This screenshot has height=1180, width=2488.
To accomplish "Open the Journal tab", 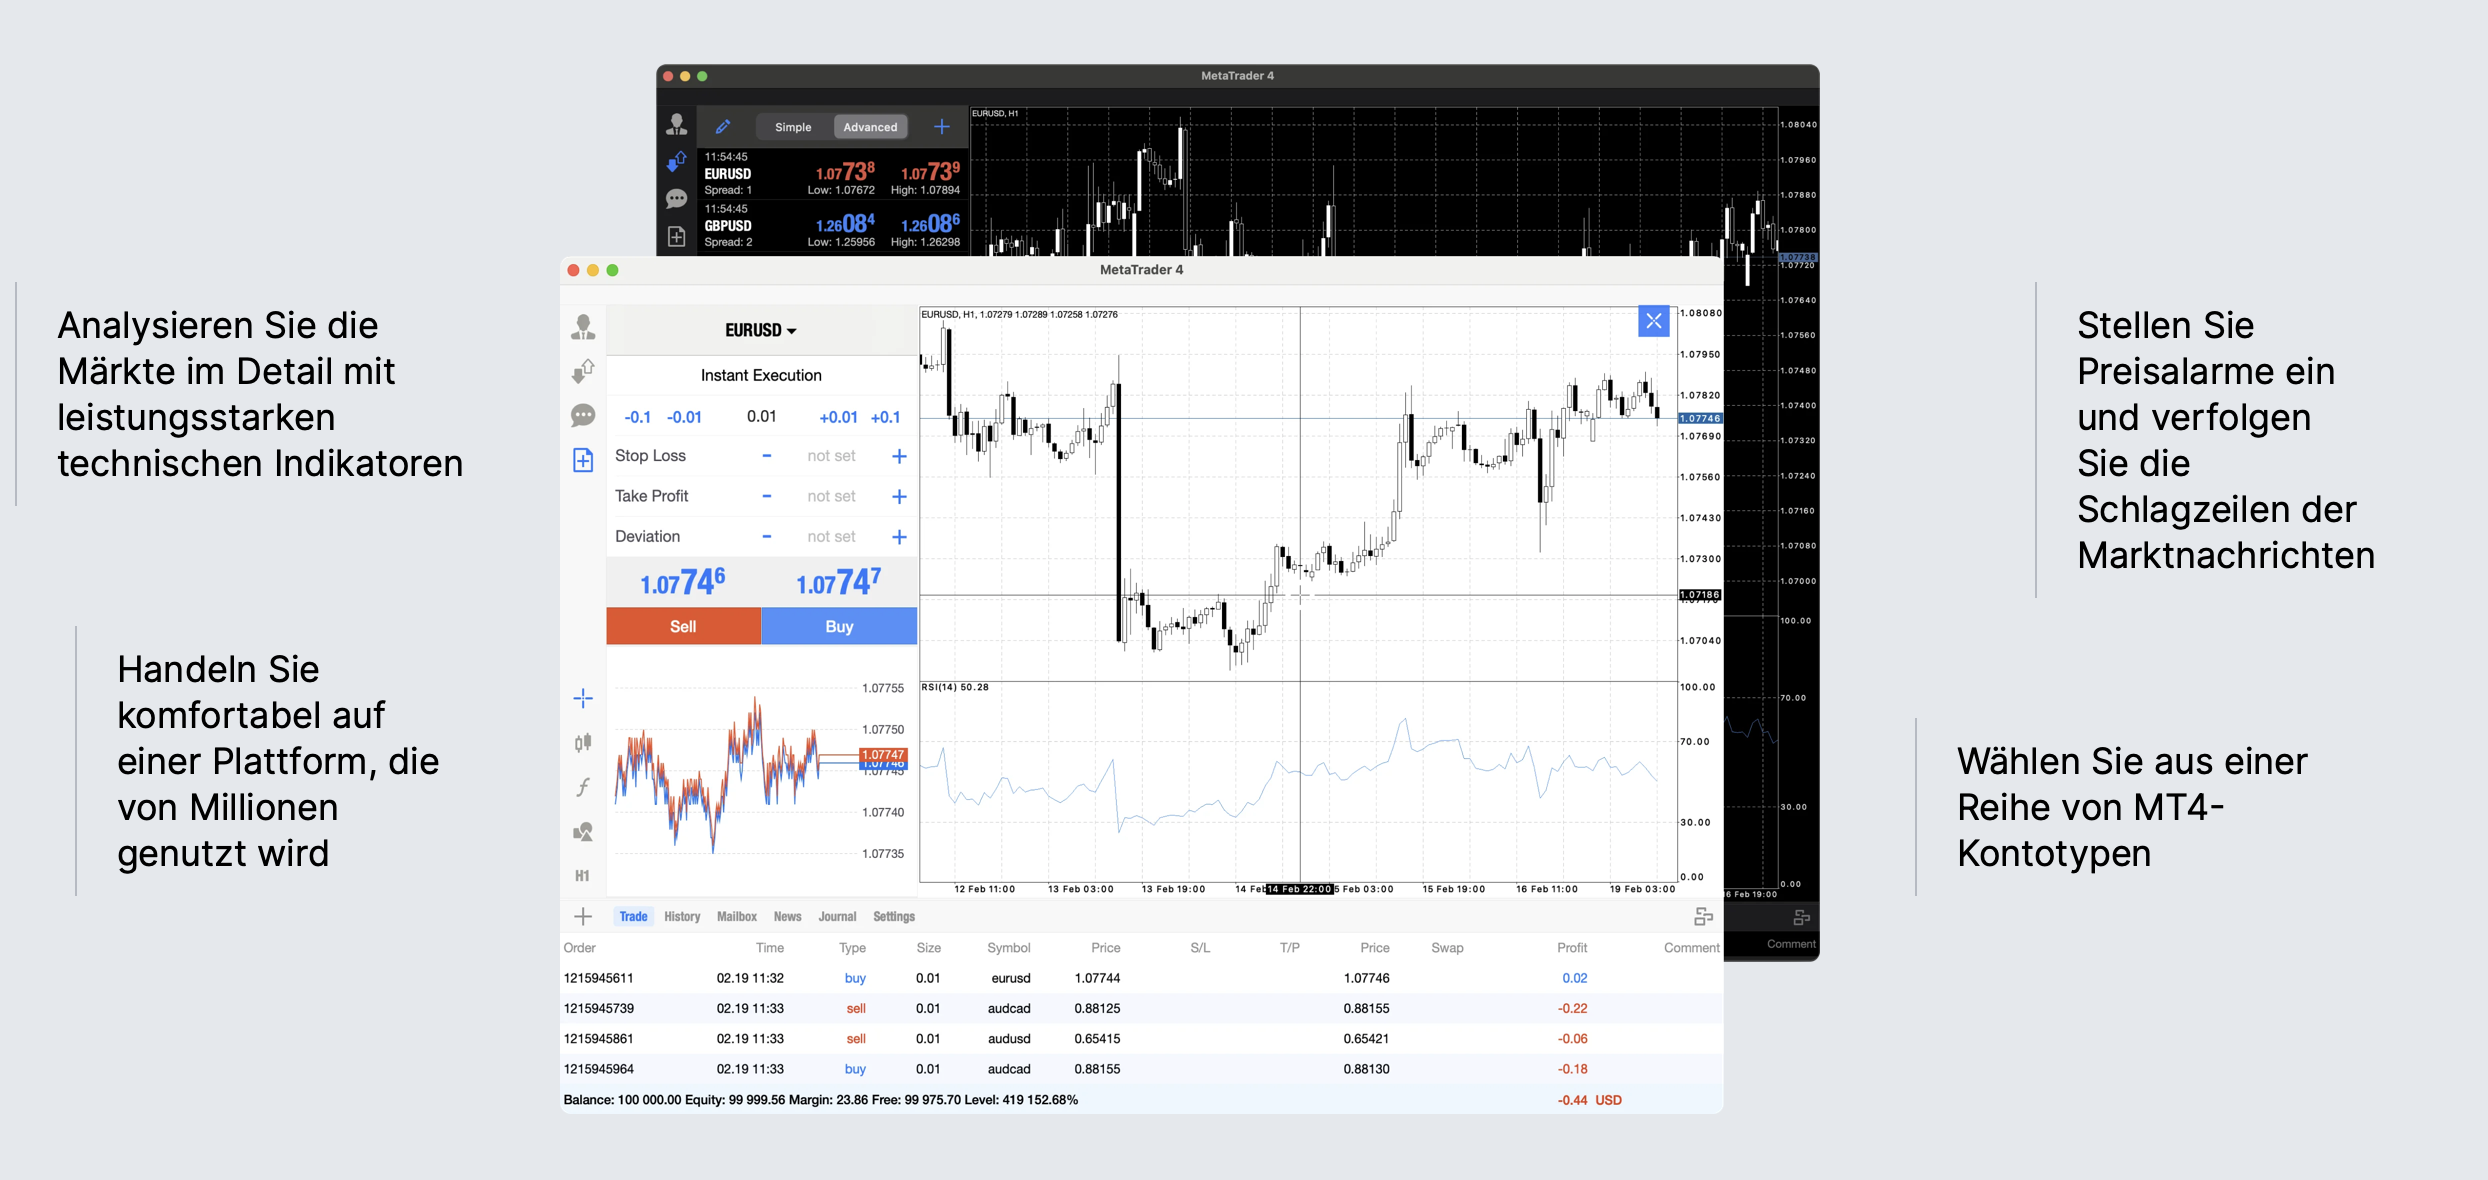I will [x=837, y=916].
